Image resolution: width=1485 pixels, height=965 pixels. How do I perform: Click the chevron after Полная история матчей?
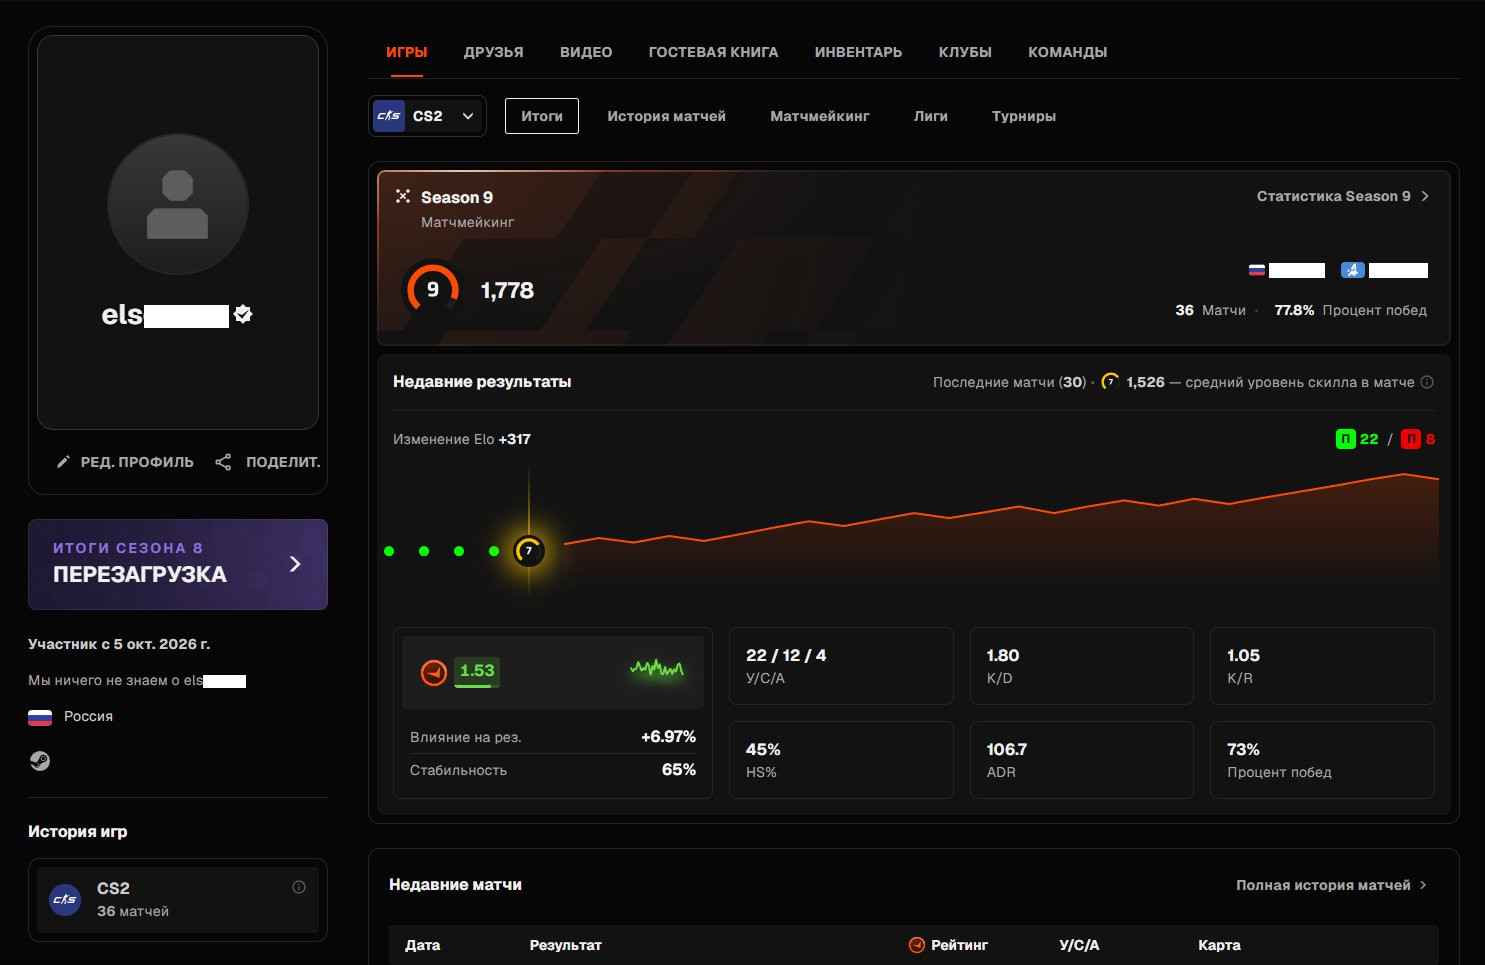tap(1423, 885)
